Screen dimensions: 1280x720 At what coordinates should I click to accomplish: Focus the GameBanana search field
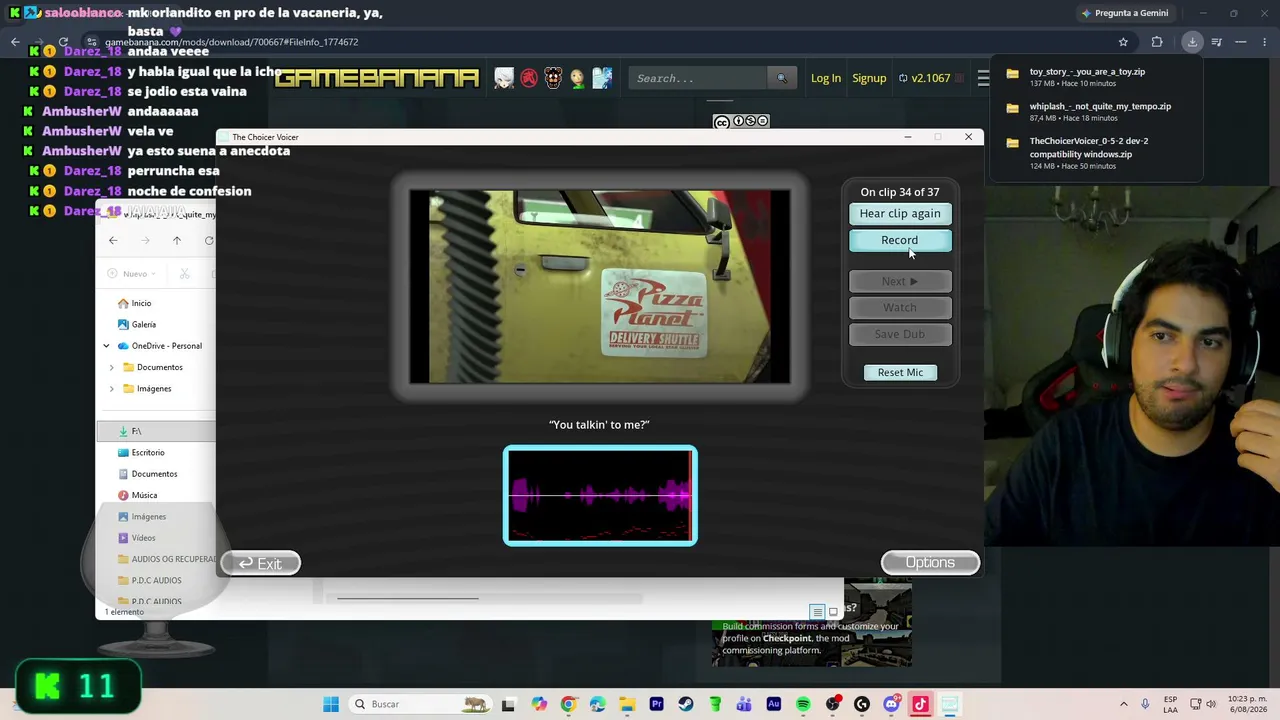698,78
